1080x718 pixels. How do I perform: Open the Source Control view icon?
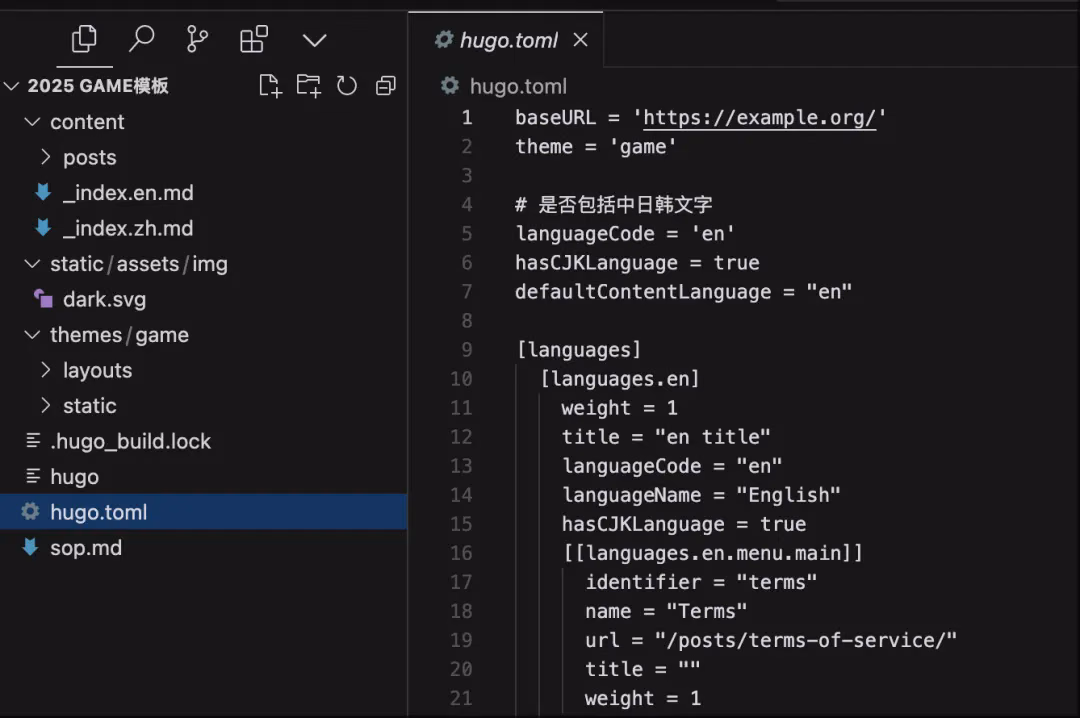[197, 39]
